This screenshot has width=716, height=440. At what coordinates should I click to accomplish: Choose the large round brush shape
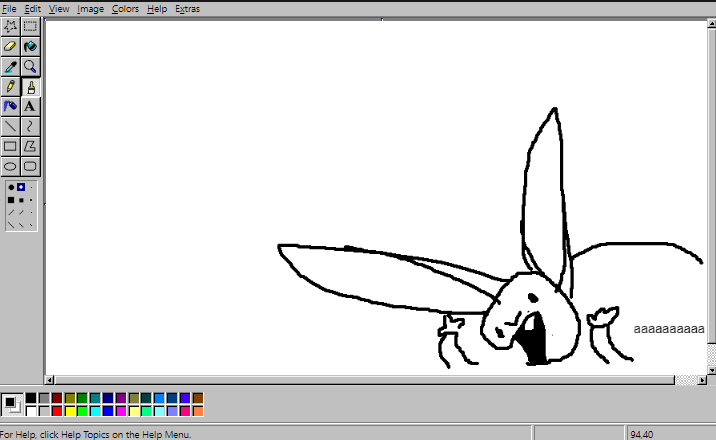pyautogui.click(x=11, y=187)
